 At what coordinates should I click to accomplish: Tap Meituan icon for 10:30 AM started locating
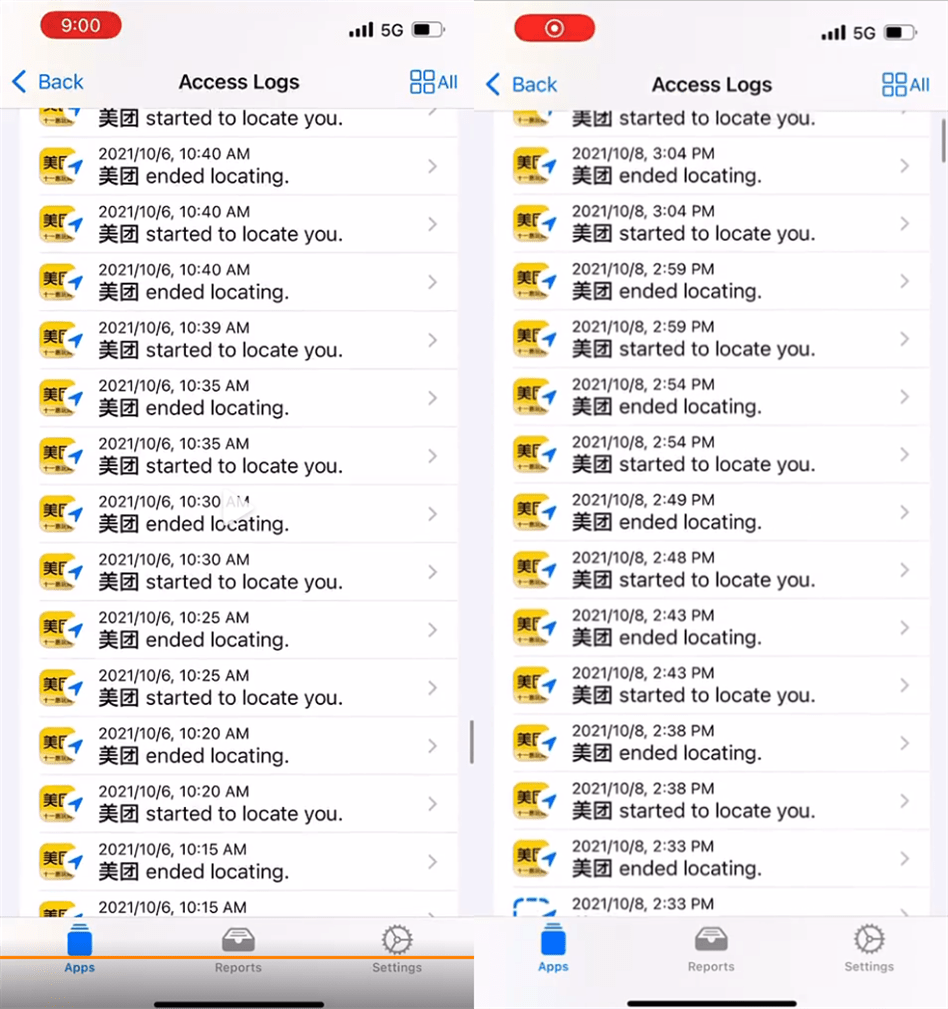[x=61, y=571]
